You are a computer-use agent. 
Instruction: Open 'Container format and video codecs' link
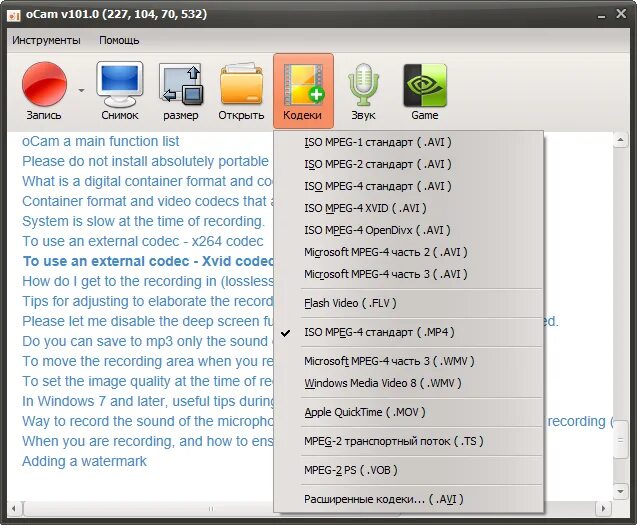tap(147, 201)
